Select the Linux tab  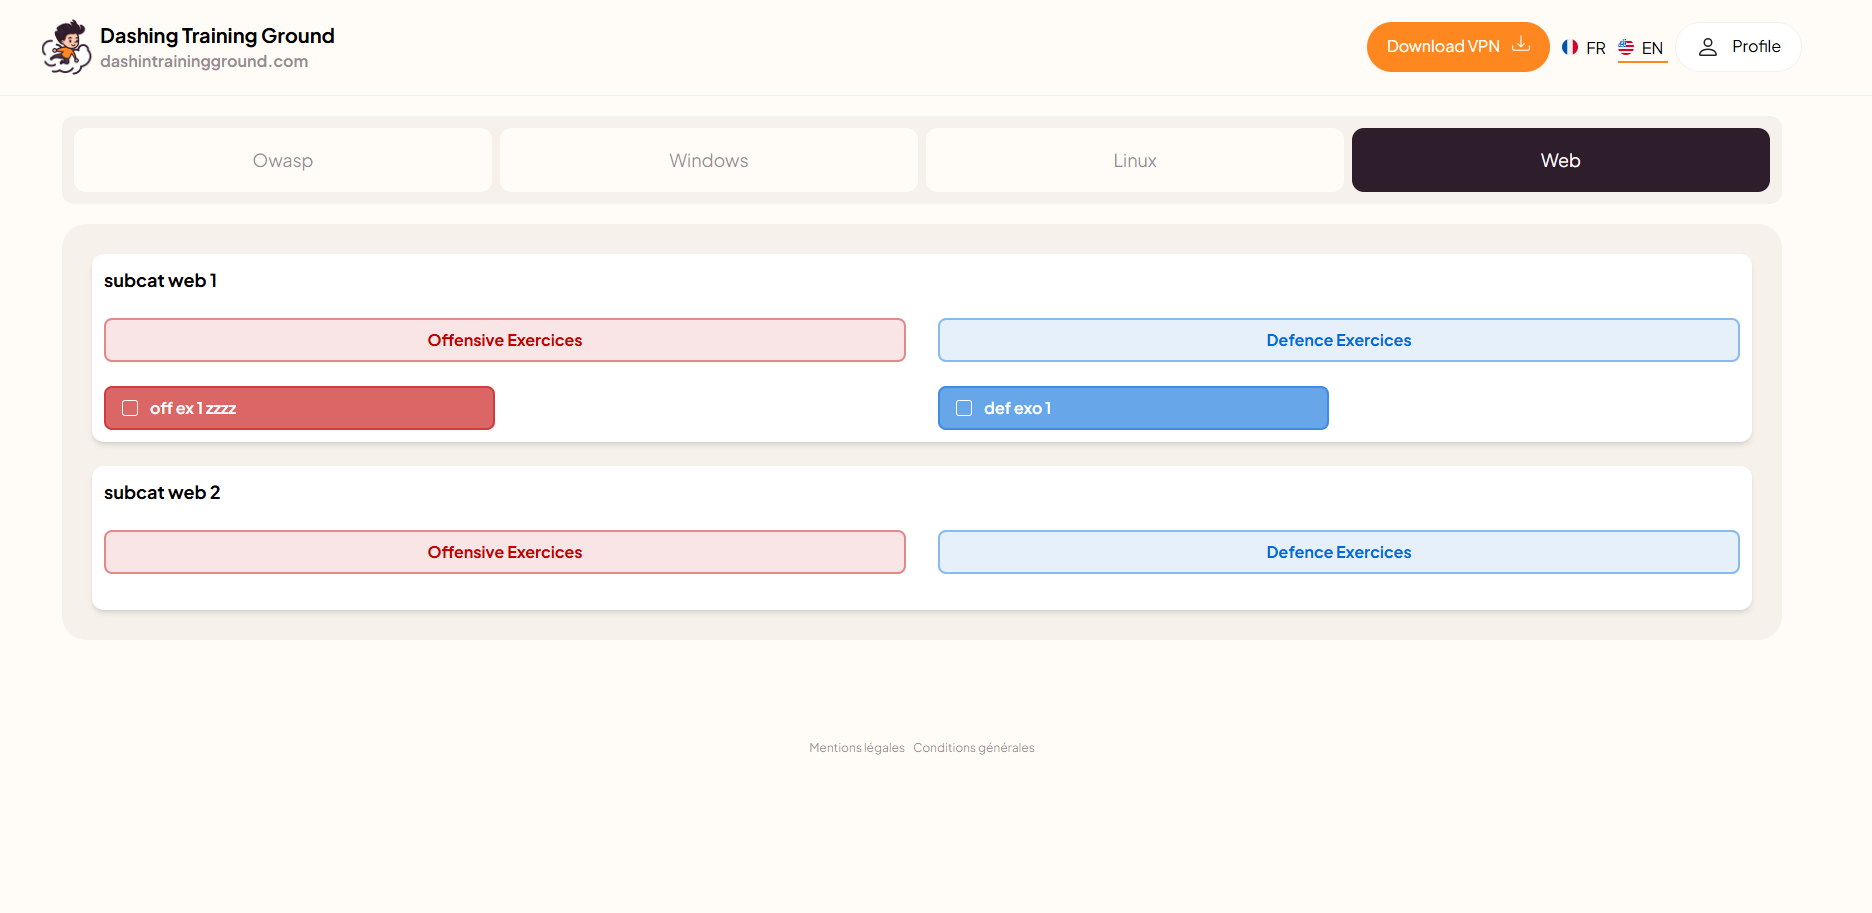(x=1134, y=160)
